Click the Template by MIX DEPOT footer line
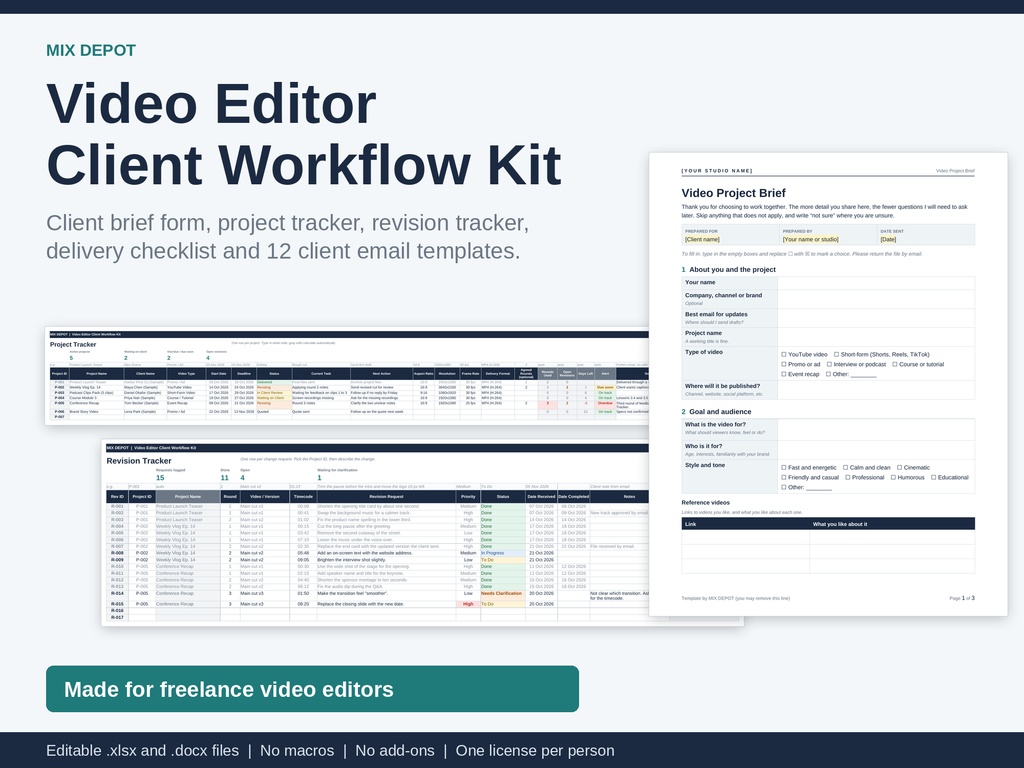Viewport: 1024px width, 768px height. click(735, 598)
